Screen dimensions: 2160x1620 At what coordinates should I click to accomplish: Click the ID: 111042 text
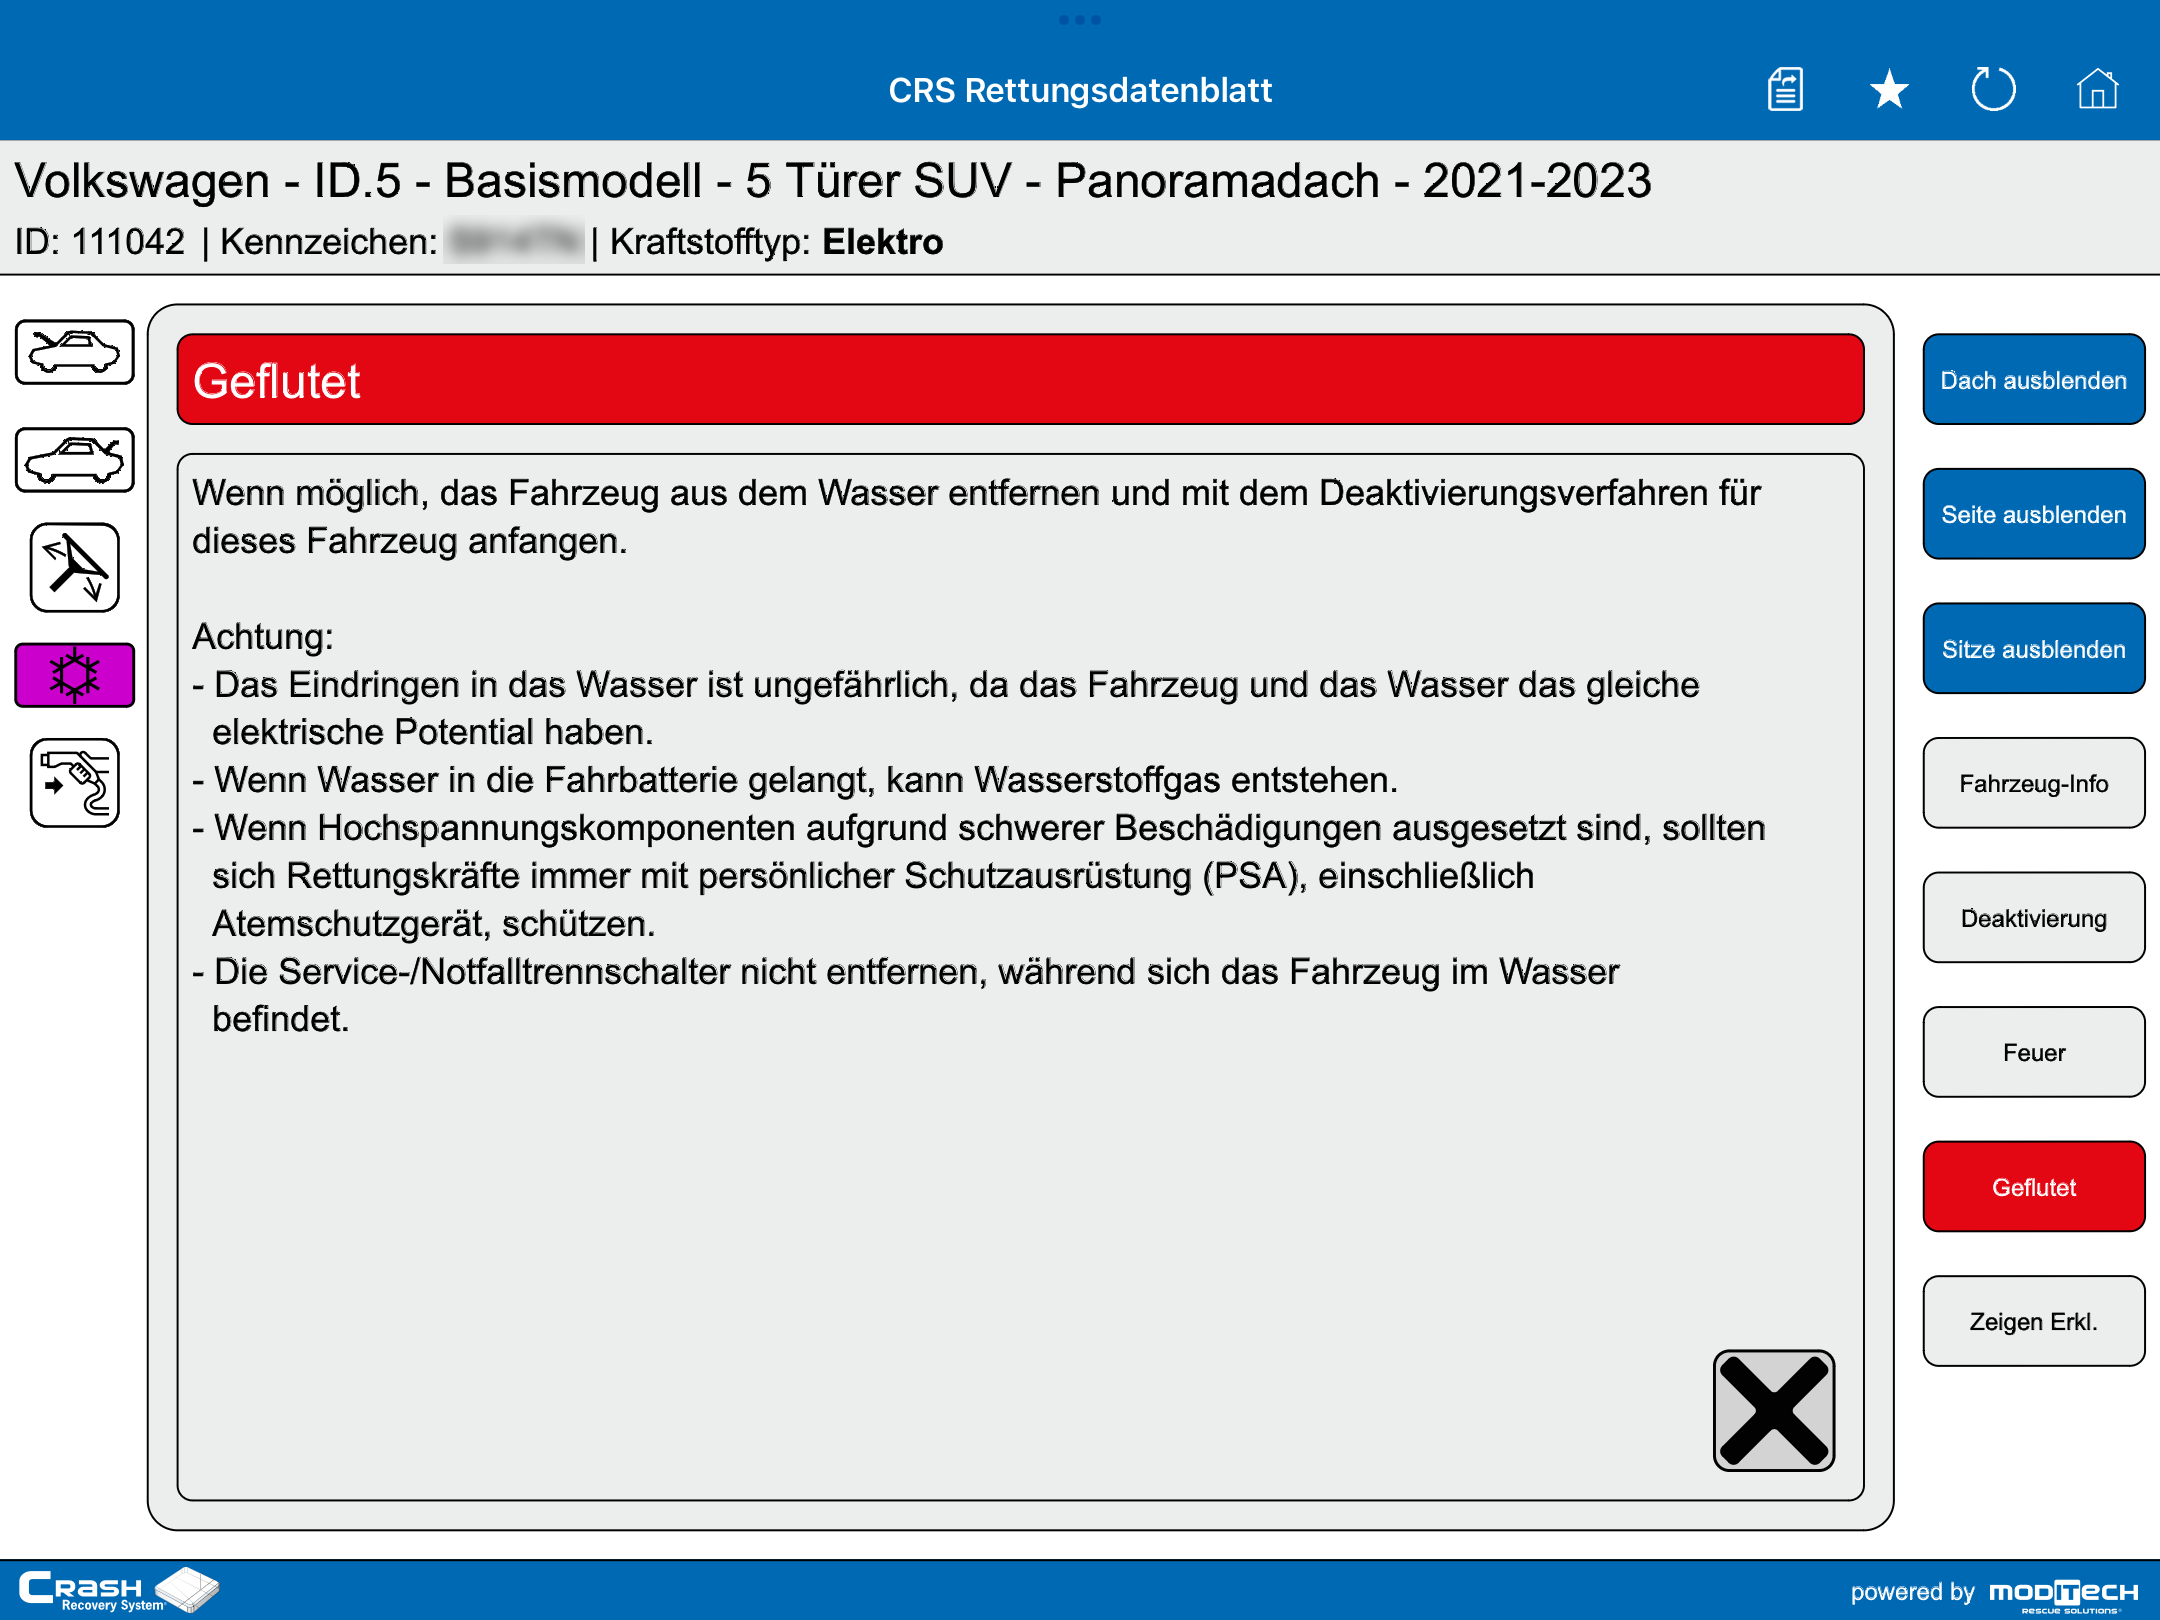100,242
